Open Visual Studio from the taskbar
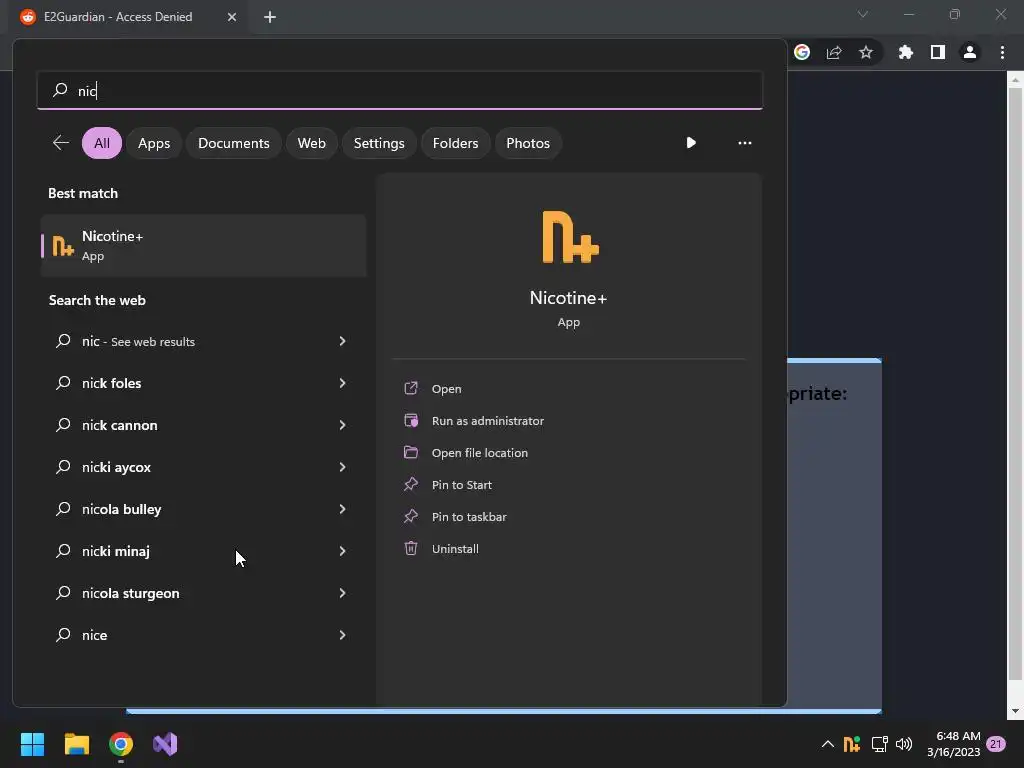This screenshot has width=1024, height=768. click(165, 744)
